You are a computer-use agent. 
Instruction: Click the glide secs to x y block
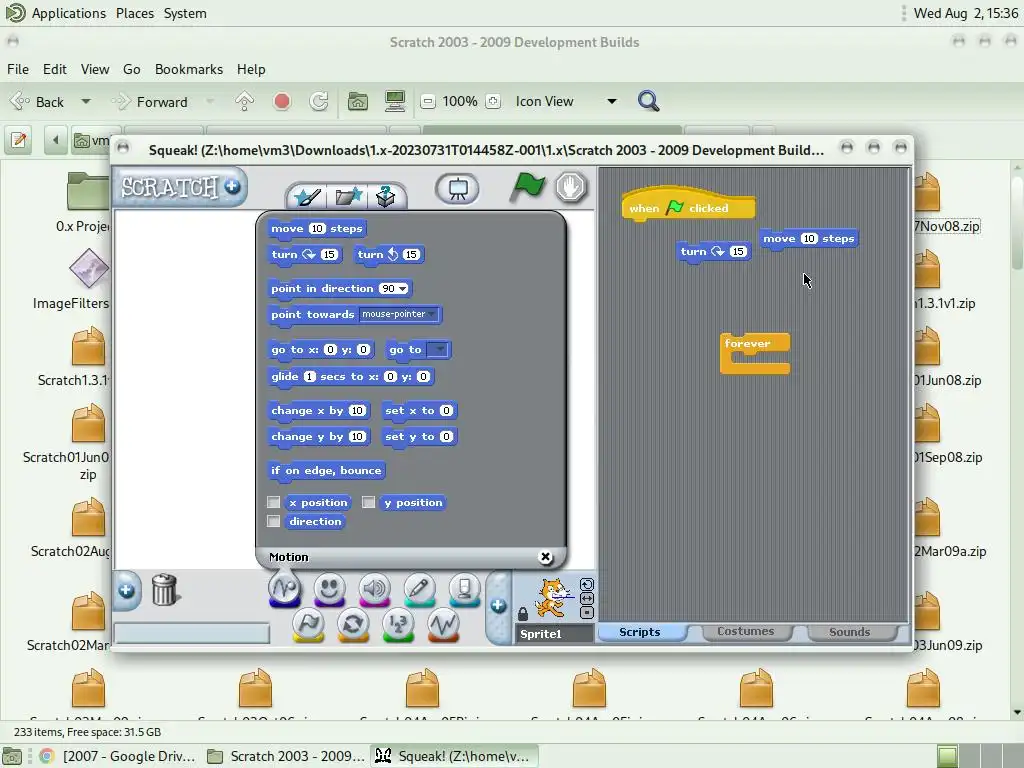pos(351,377)
